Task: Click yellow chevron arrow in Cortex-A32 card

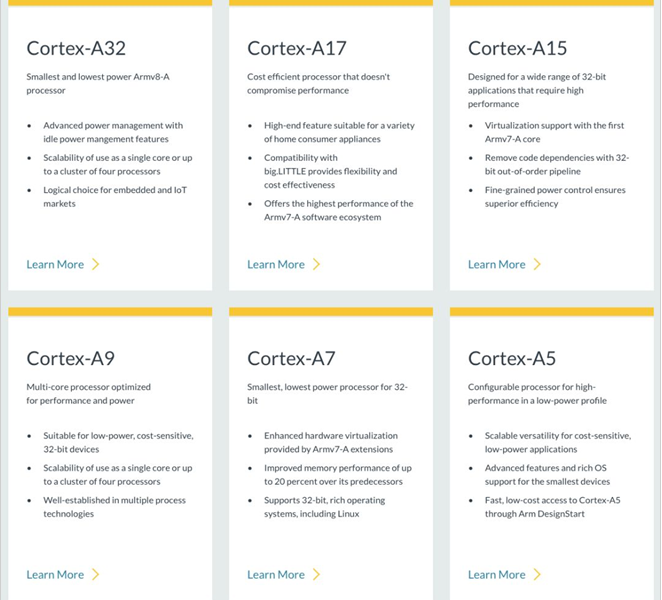Action: coord(96,264)
